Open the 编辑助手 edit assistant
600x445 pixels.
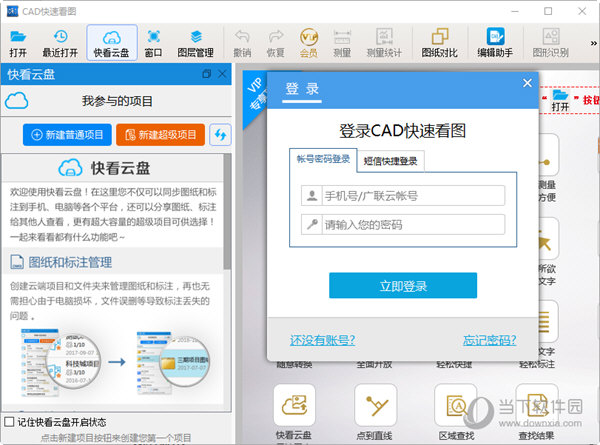[495, 43]
